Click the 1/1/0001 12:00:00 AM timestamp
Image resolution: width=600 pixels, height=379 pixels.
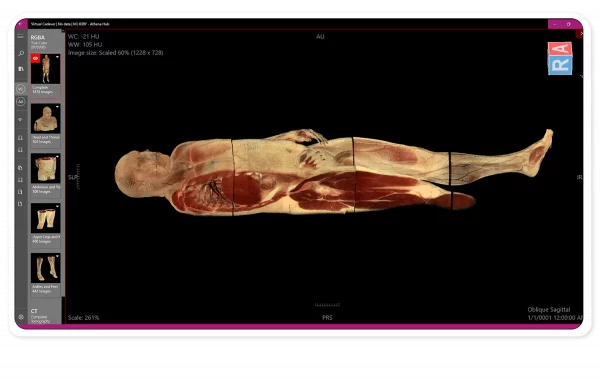pyautogui.click(x=555, y=318)
